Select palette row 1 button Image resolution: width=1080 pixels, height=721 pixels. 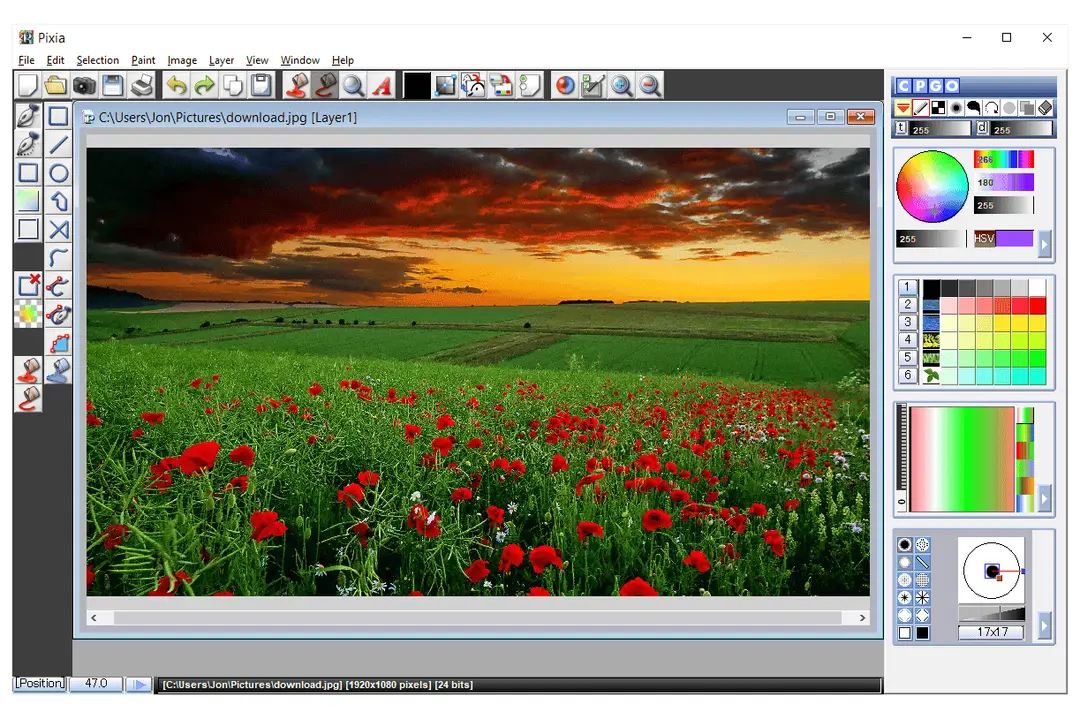[x=907, y=286]
